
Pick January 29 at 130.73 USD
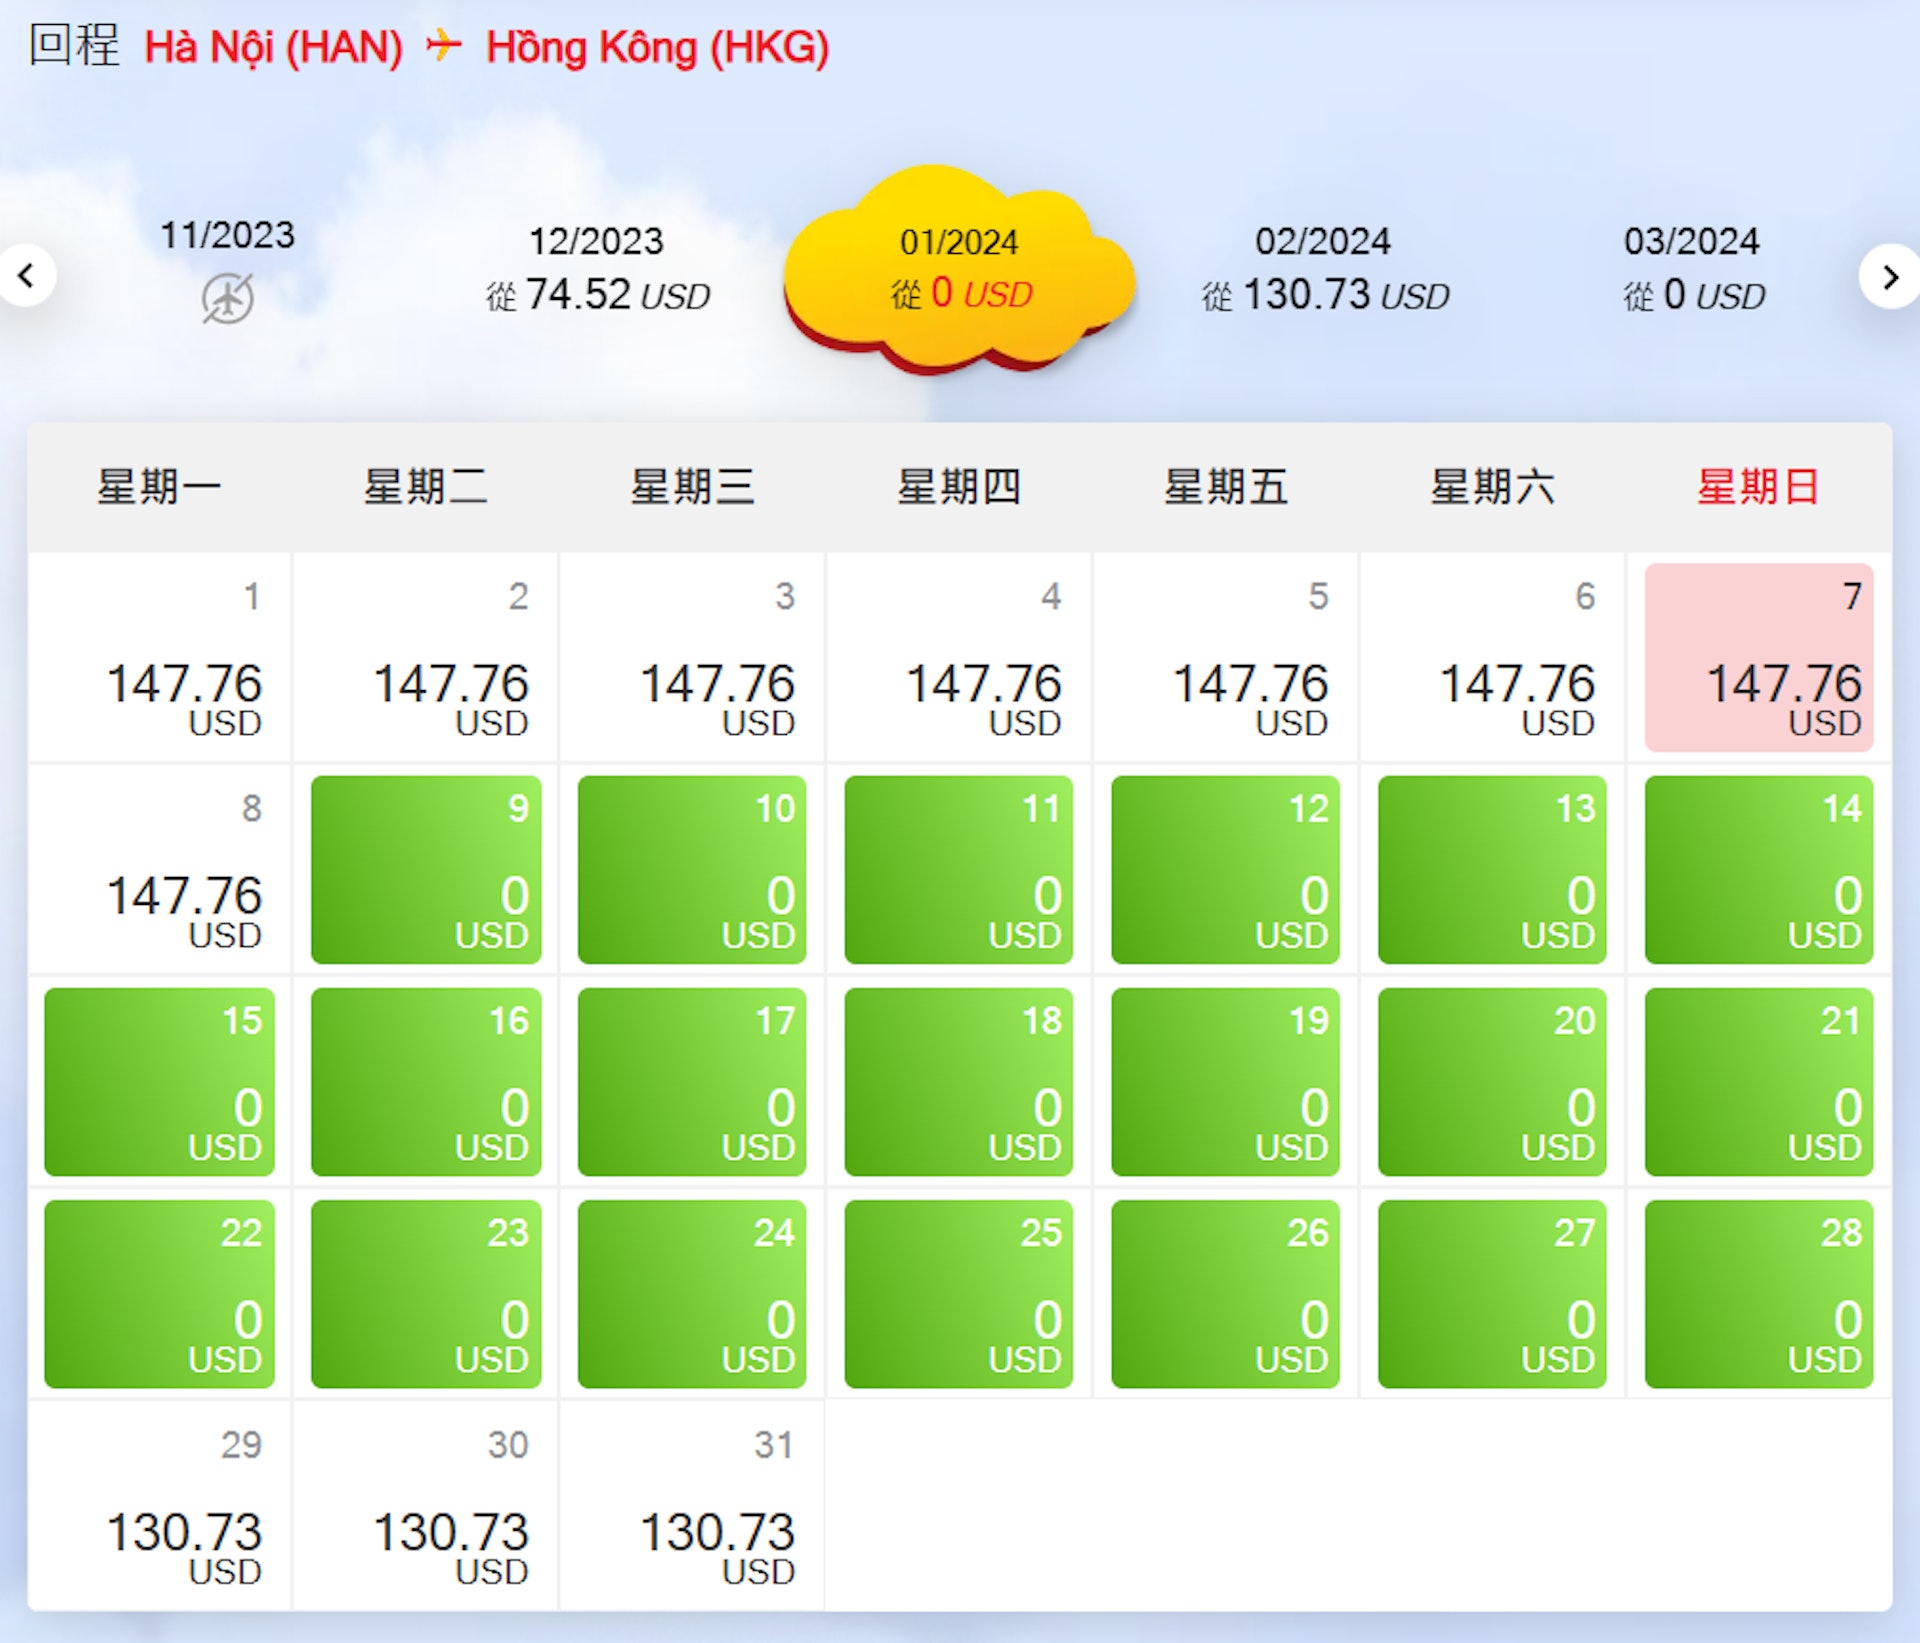(x=160, y=1506)
